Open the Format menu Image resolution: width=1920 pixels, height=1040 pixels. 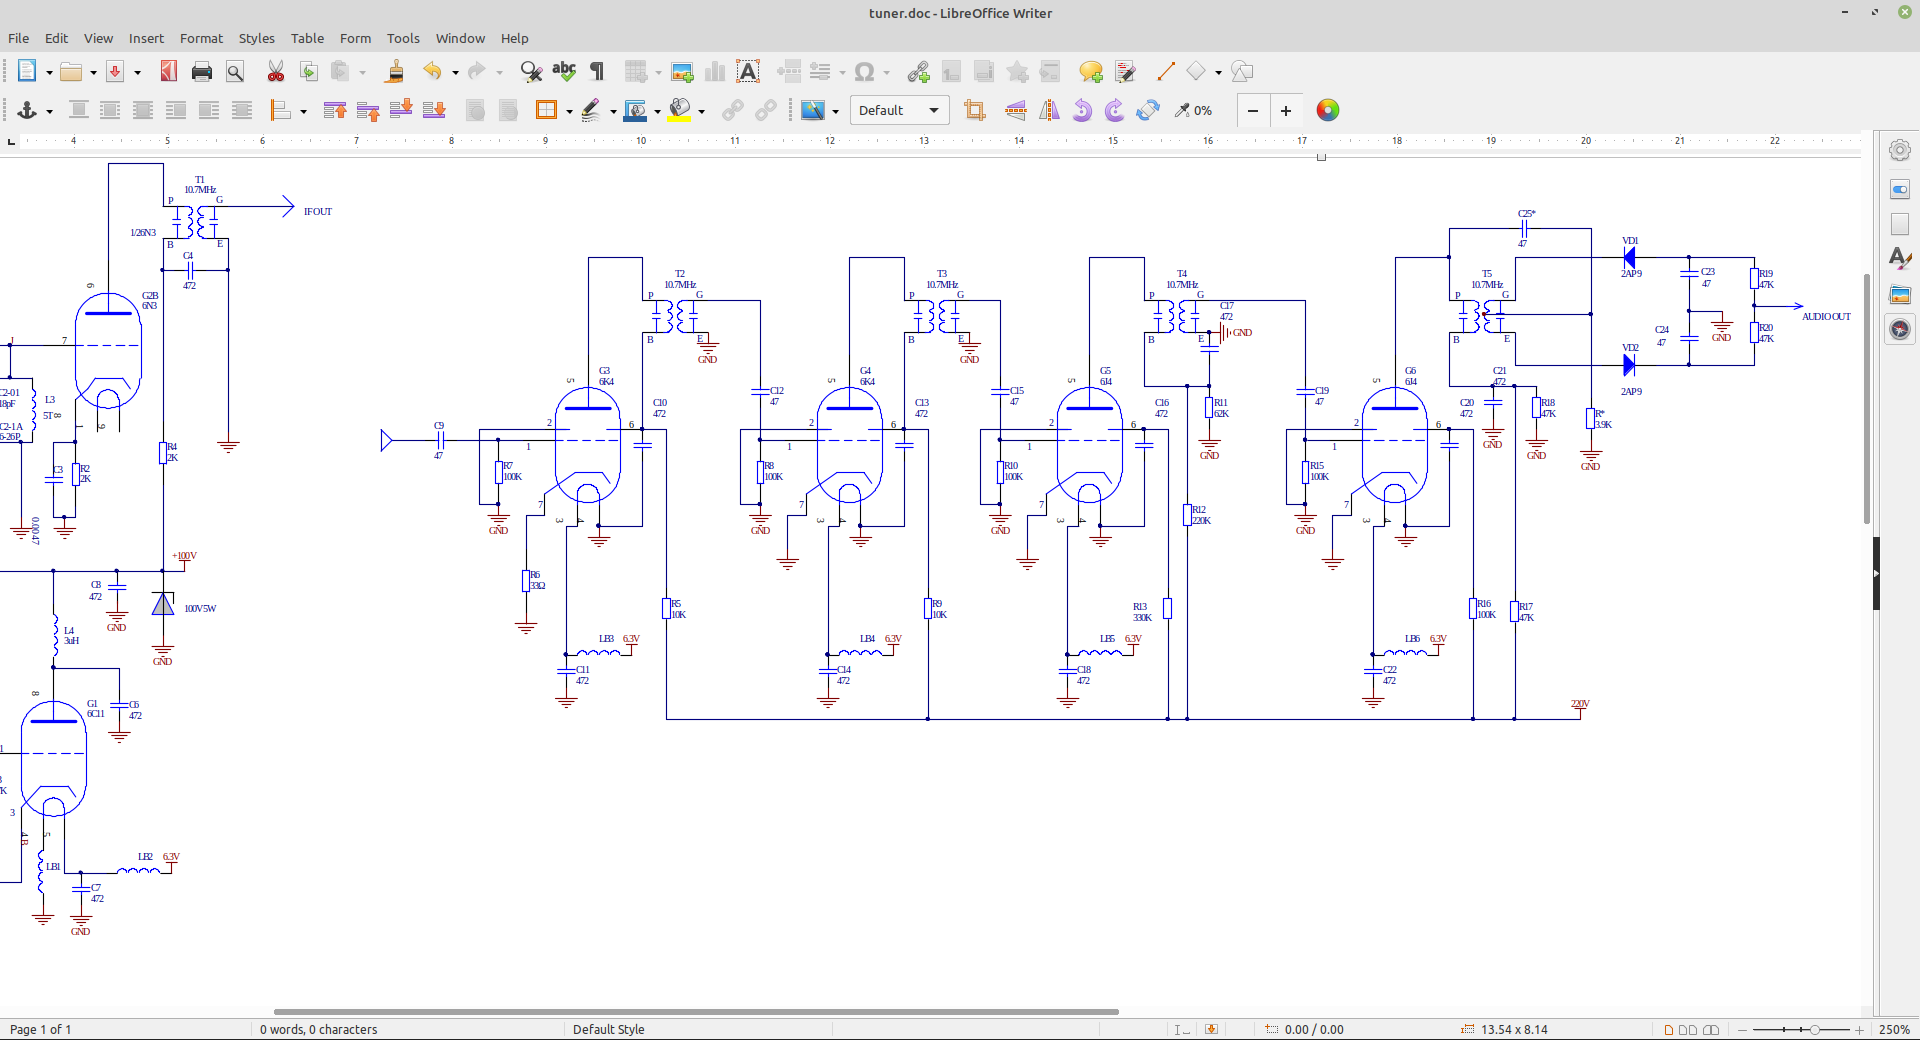pyautogui.click(x=201, y=38)
